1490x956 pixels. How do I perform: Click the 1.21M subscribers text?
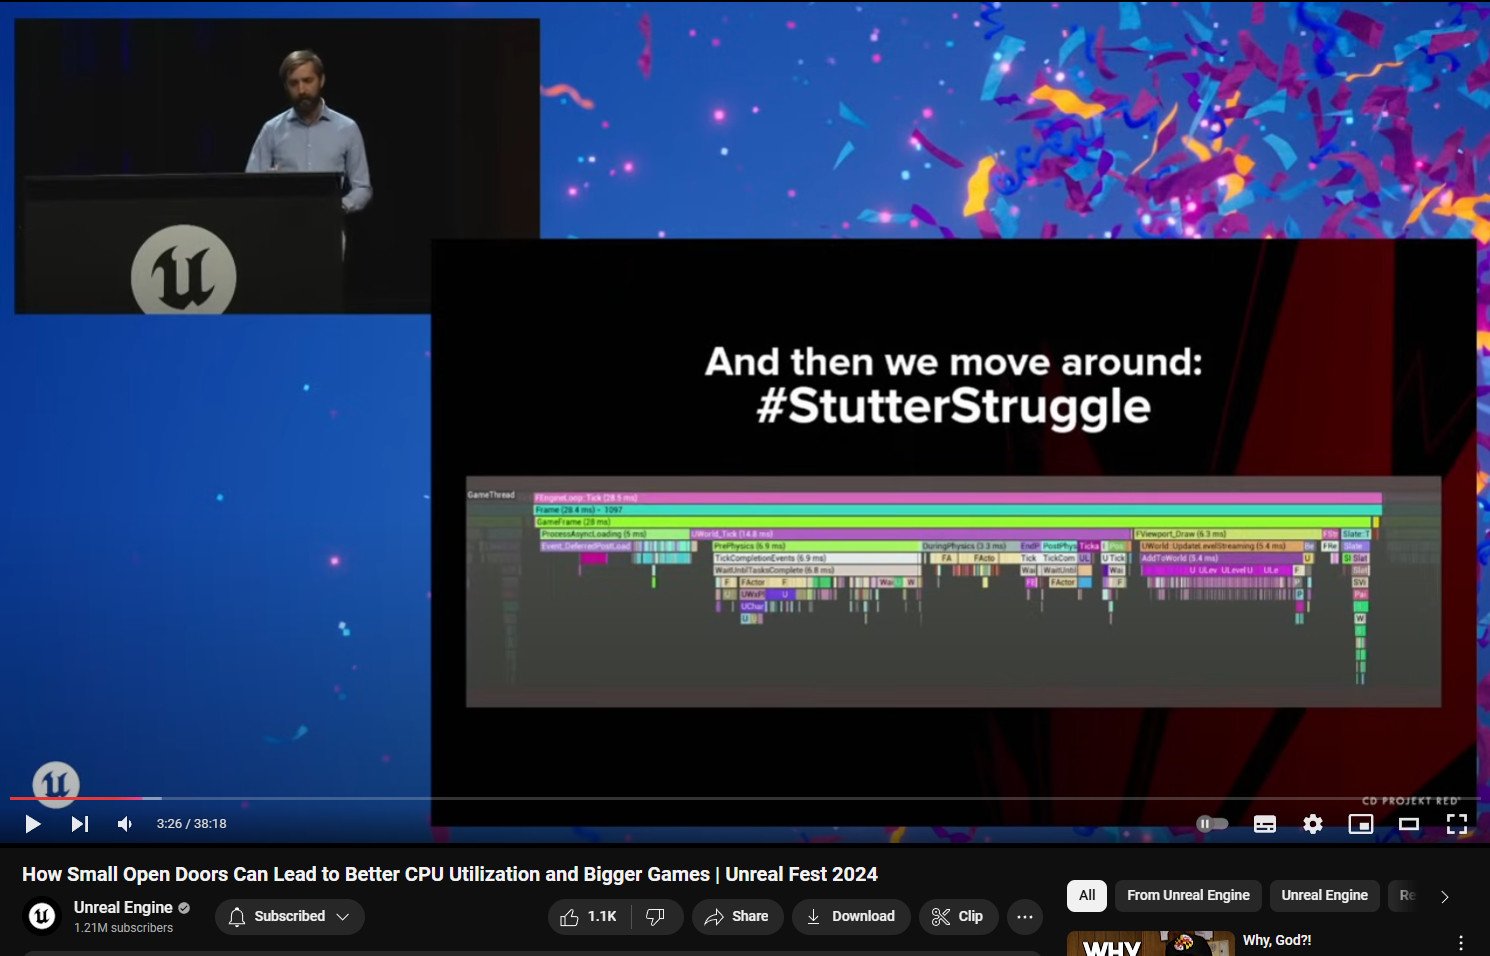click(x=123, y=928)
